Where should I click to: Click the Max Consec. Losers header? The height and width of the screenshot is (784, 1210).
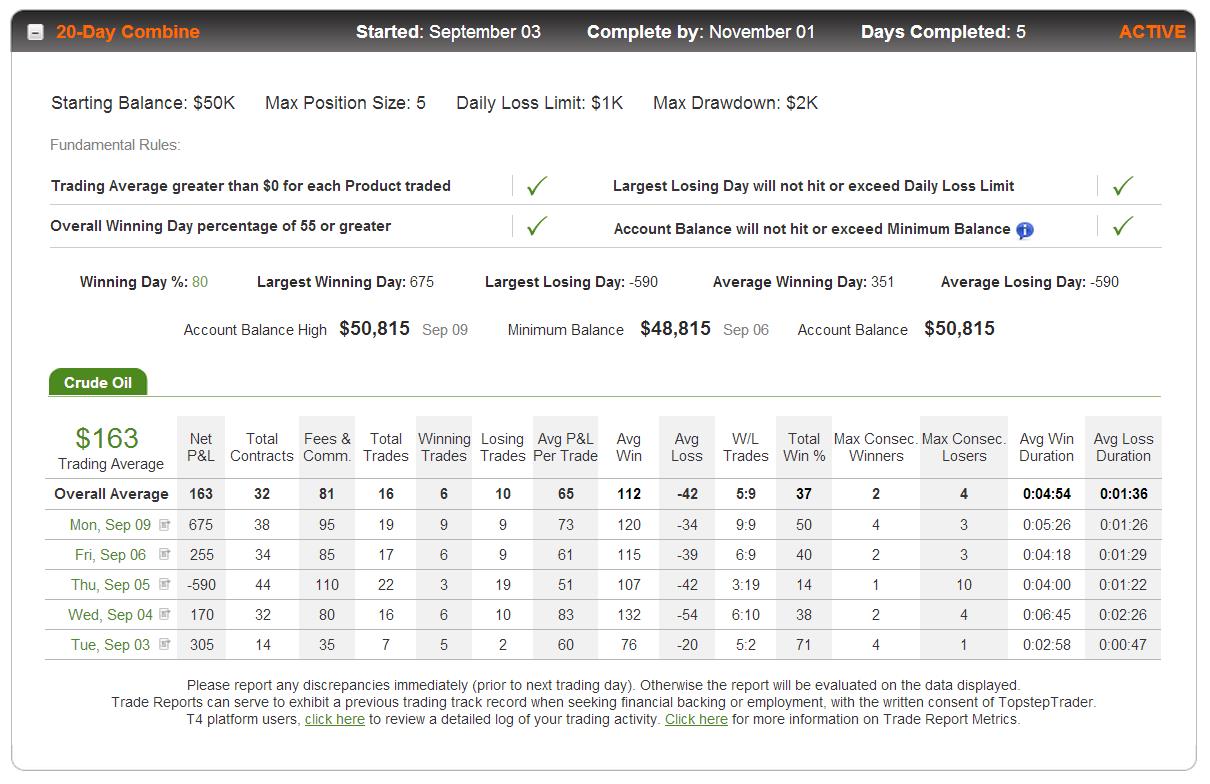(x=964, y=447)
